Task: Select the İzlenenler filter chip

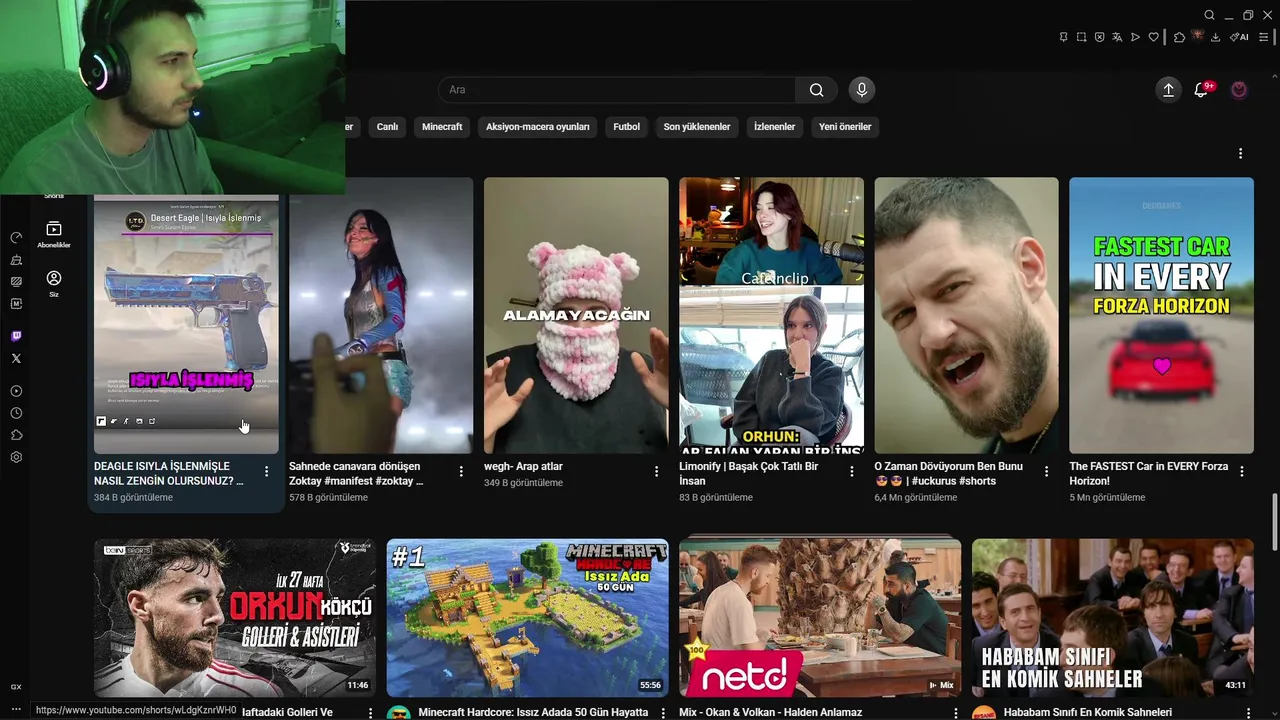Action: [775, 127]
